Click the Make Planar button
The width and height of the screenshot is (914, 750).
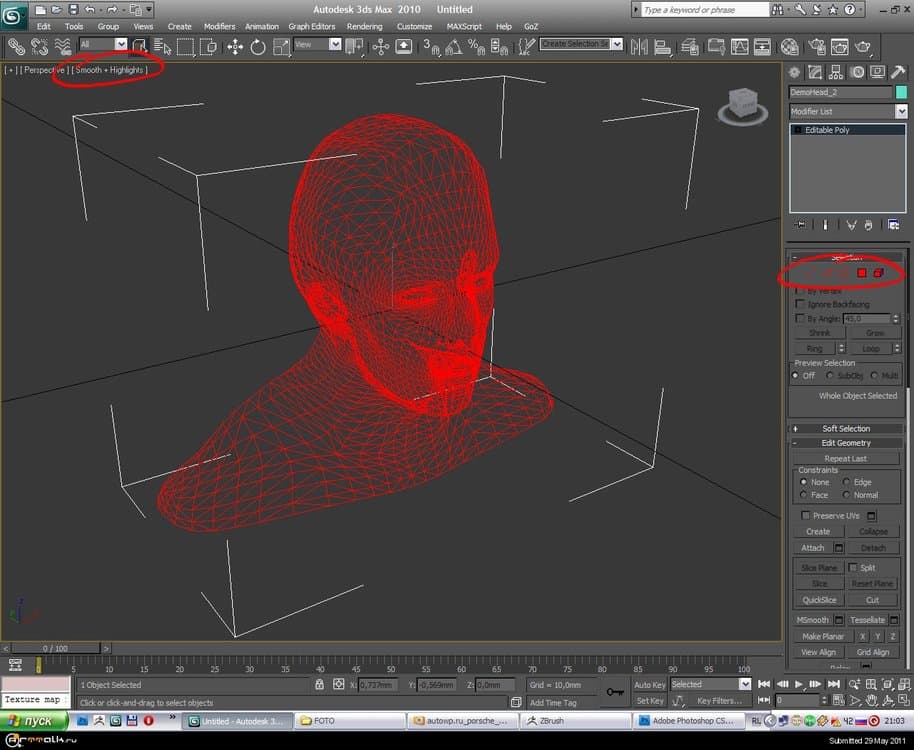(823, 636)
